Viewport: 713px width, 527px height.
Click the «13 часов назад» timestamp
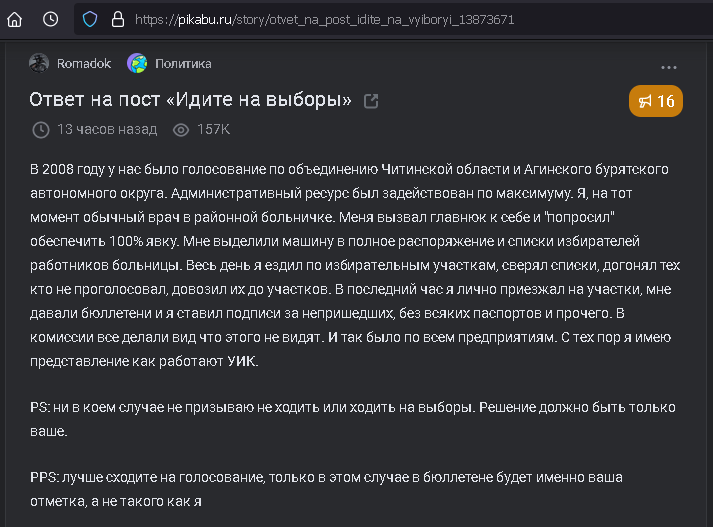tap(107, 130)
